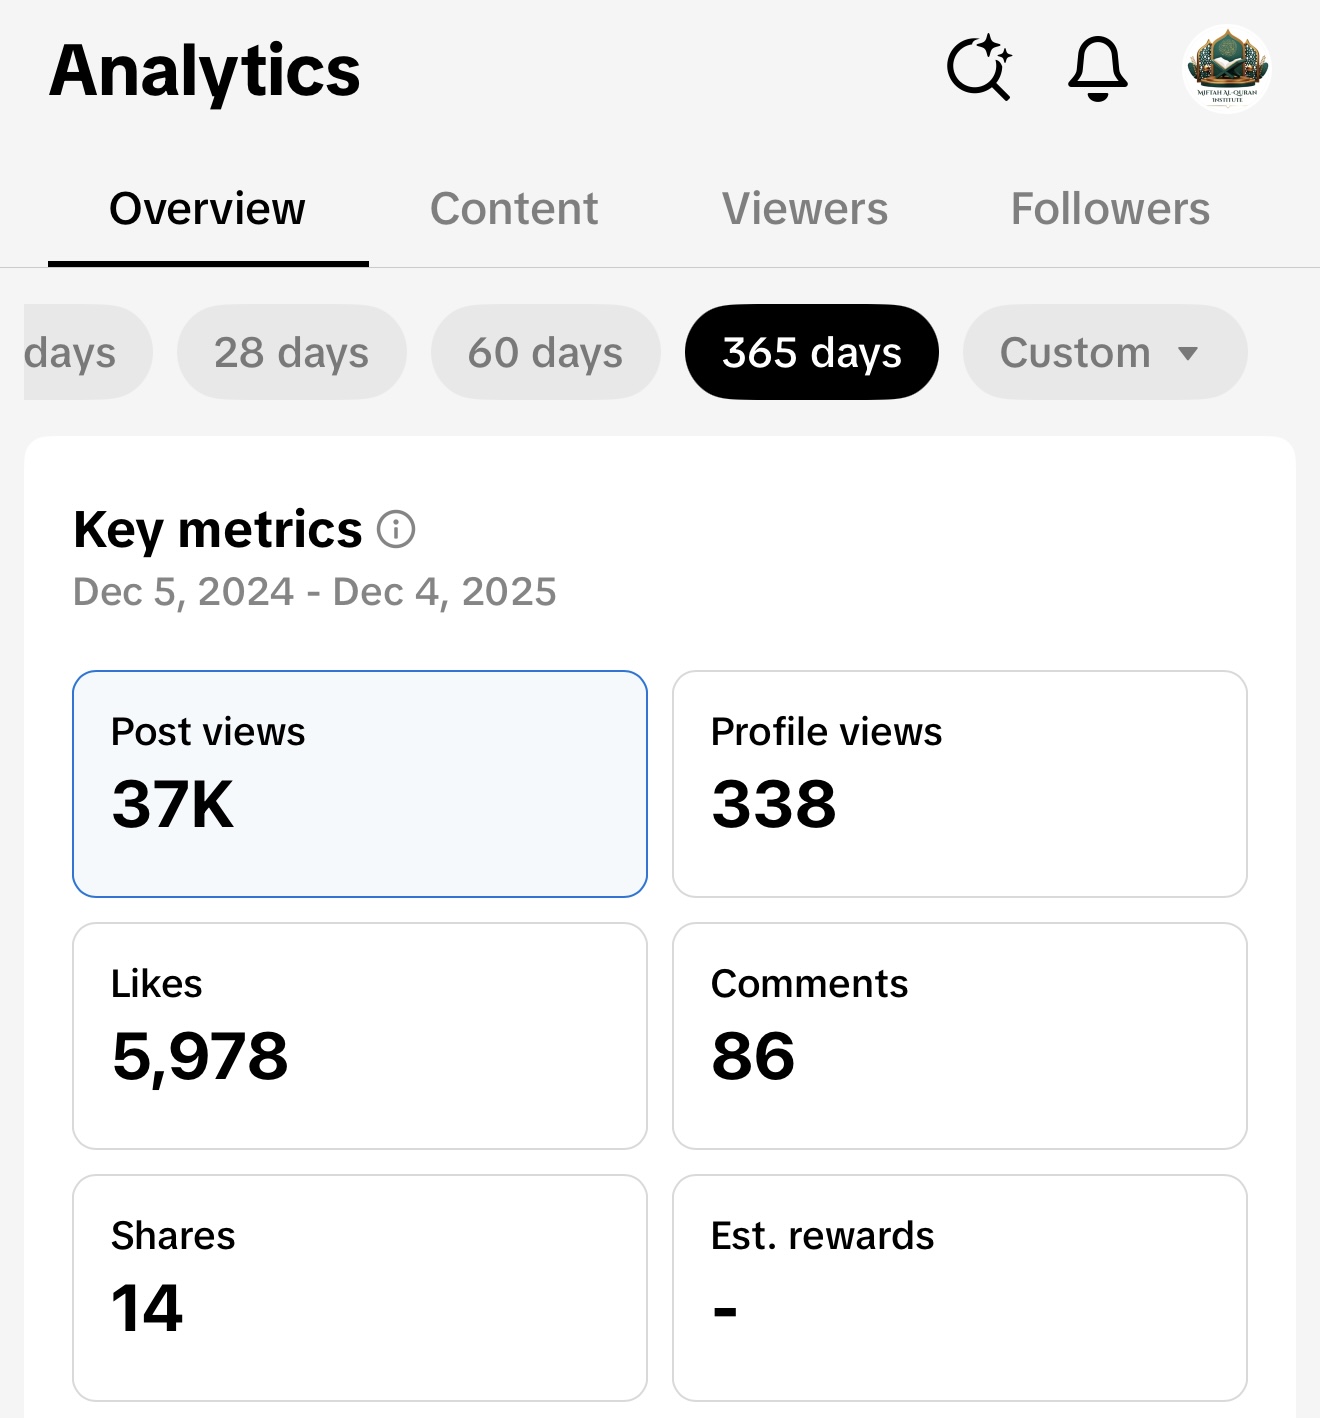The width and height of the screenshot is (1320, 1418).
Task: Select the Profile views metric card
Action: [x=959, y=783]
